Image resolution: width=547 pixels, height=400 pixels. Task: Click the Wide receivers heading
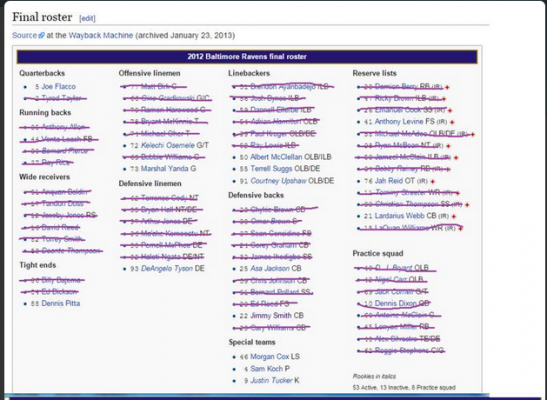[44, 177]
